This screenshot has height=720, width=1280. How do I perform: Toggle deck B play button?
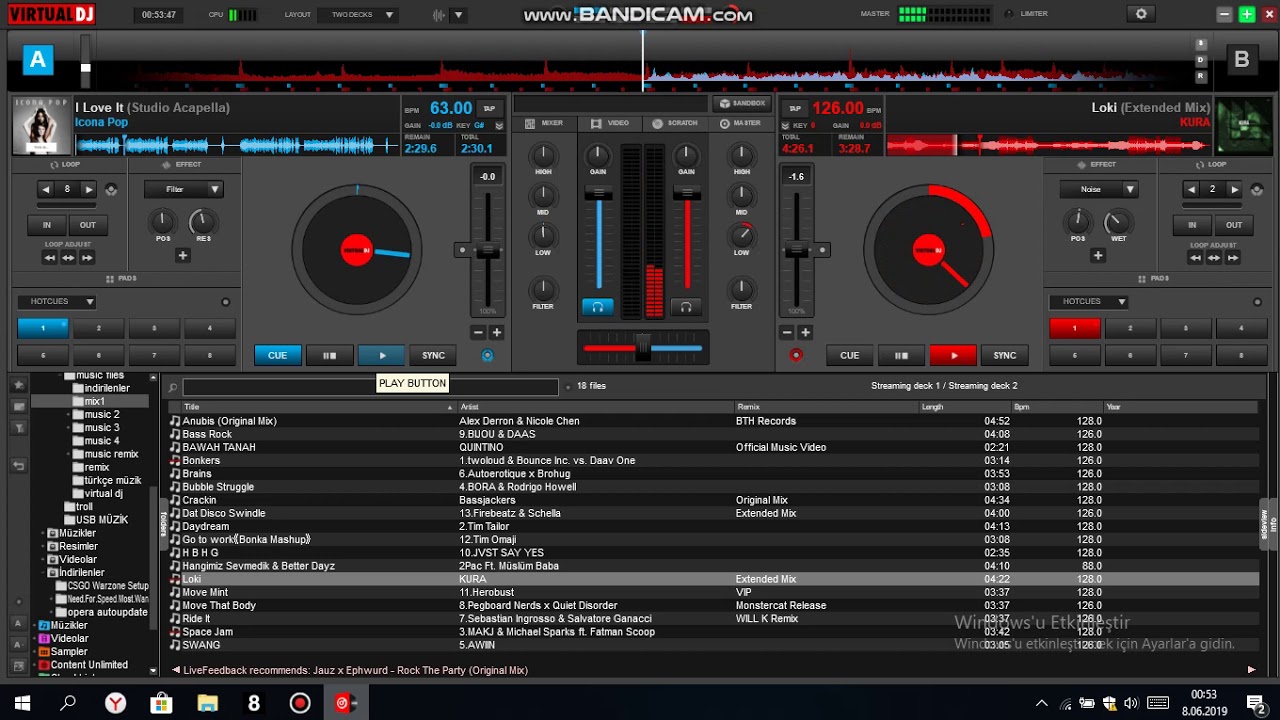coord(953,355)
